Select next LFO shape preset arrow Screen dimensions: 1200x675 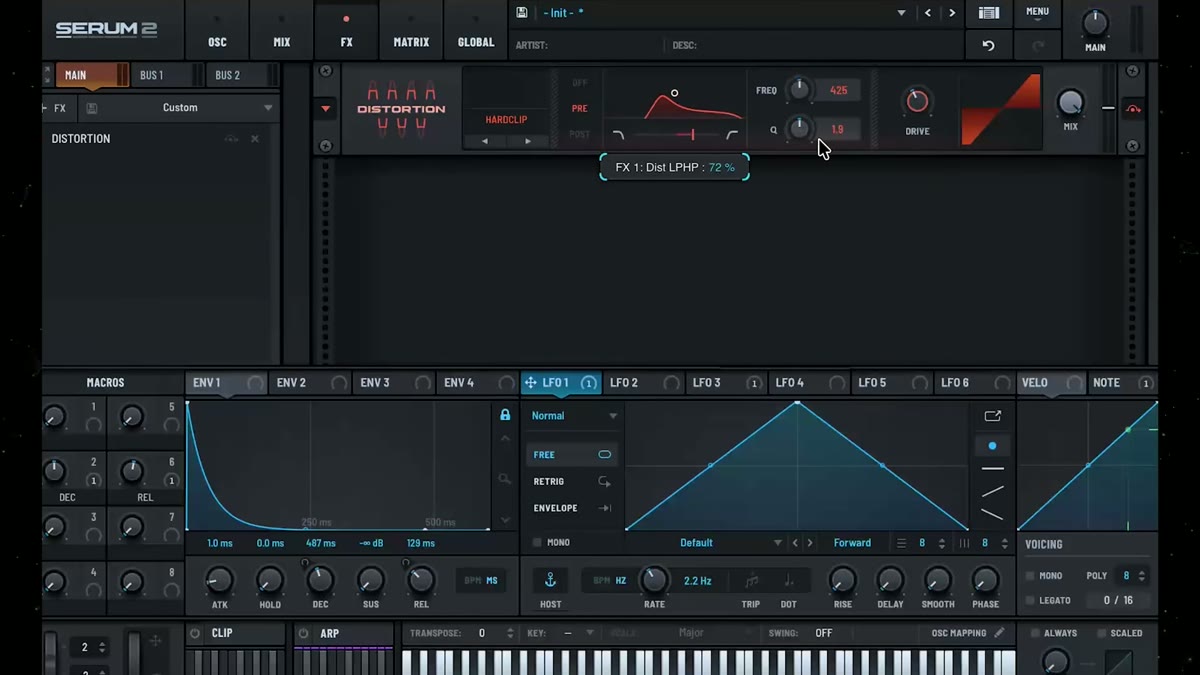point(810,543)
